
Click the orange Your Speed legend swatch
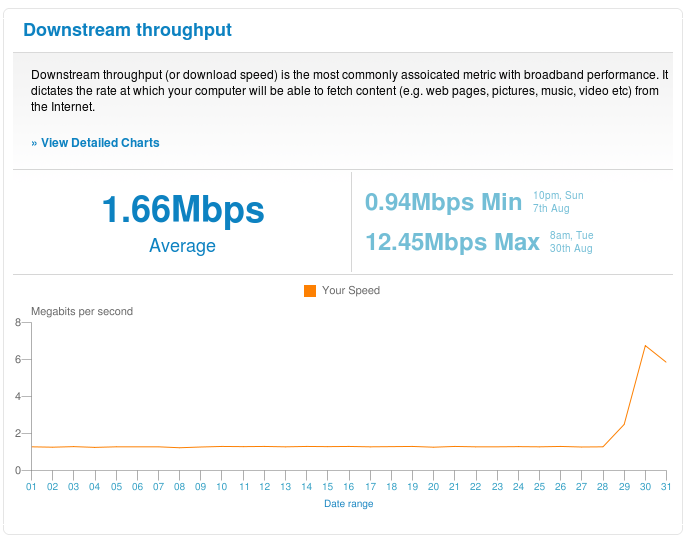click(310, 291)
